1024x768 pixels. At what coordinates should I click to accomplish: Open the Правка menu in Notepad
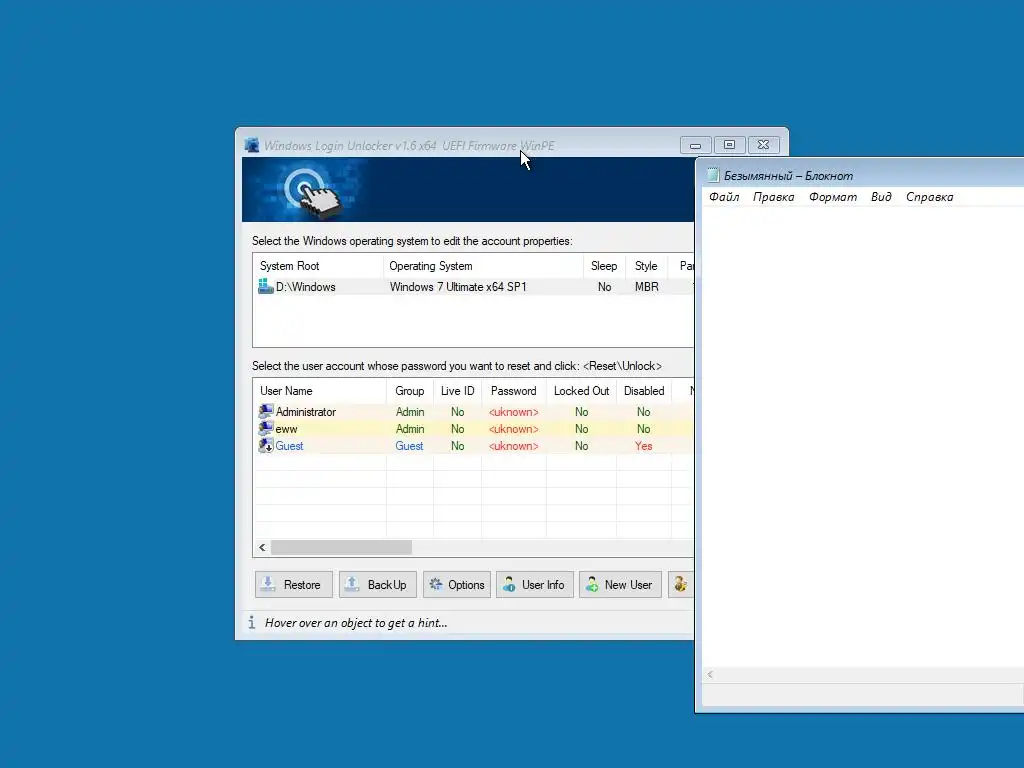pyautogui.click(x=774, y=197)
